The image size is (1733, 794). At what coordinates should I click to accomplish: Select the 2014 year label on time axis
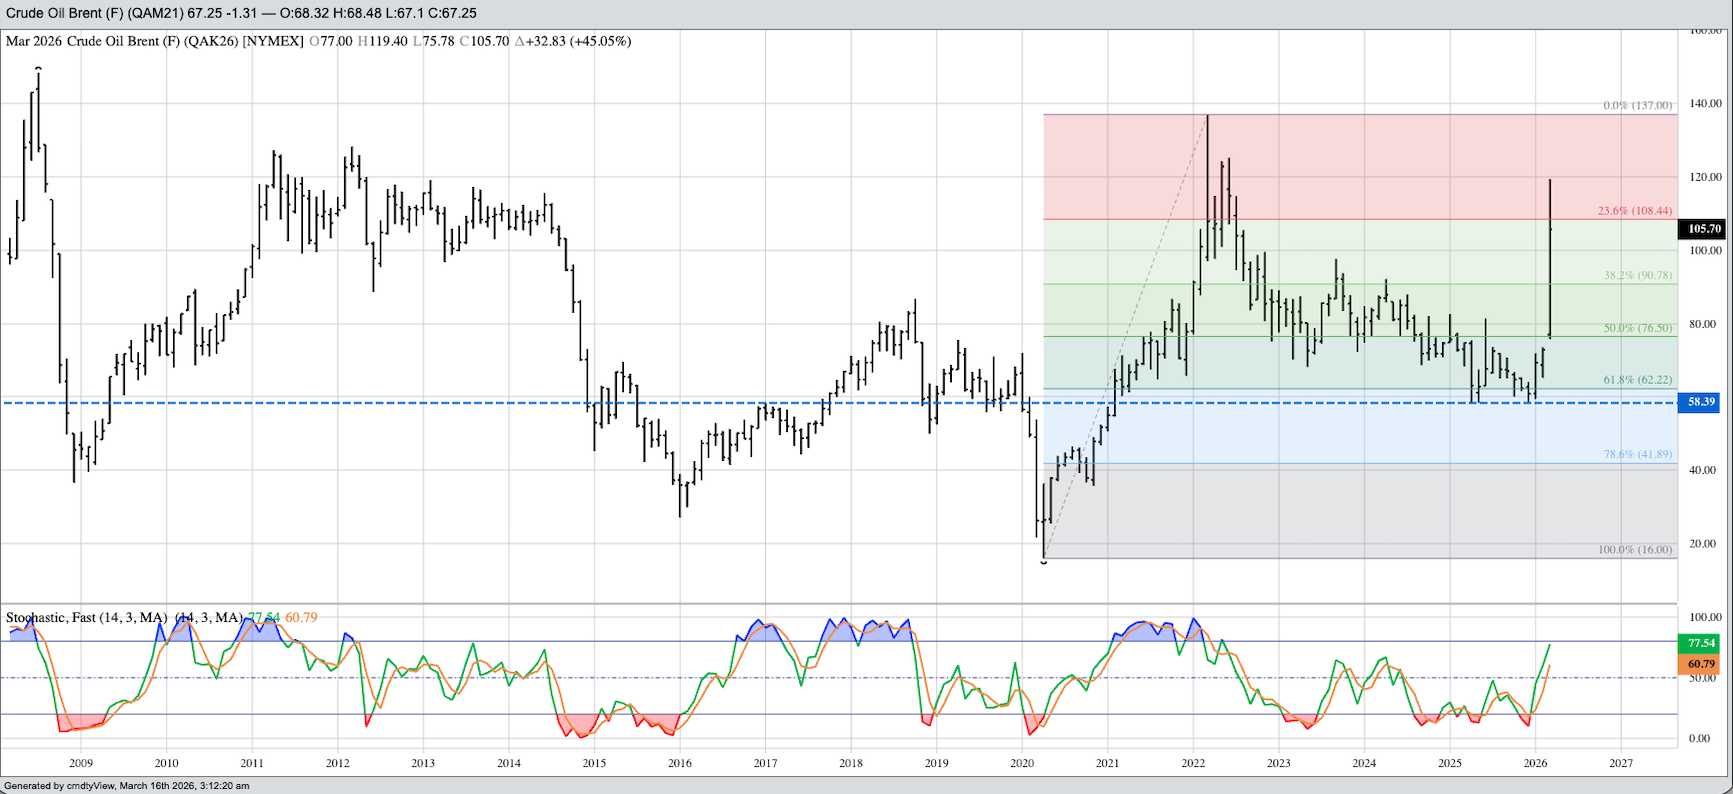[x=508, y=763]
